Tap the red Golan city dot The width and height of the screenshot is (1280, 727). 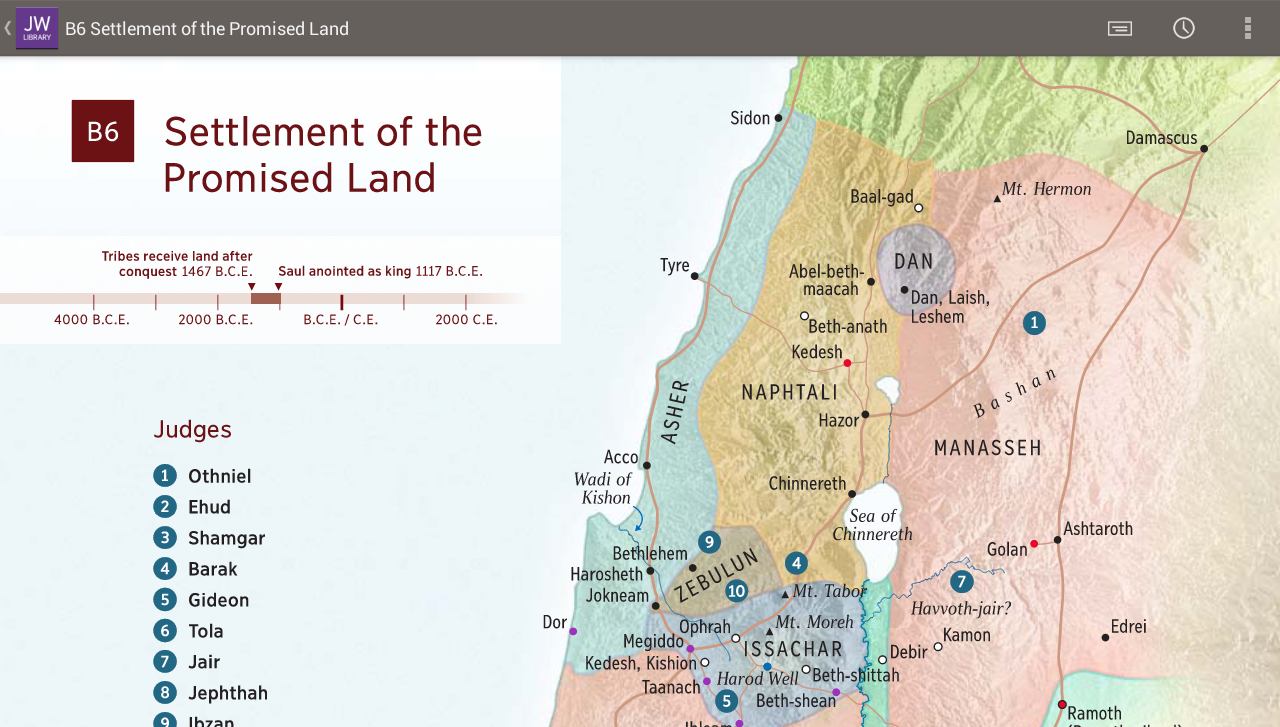(x=1034, y=544)
